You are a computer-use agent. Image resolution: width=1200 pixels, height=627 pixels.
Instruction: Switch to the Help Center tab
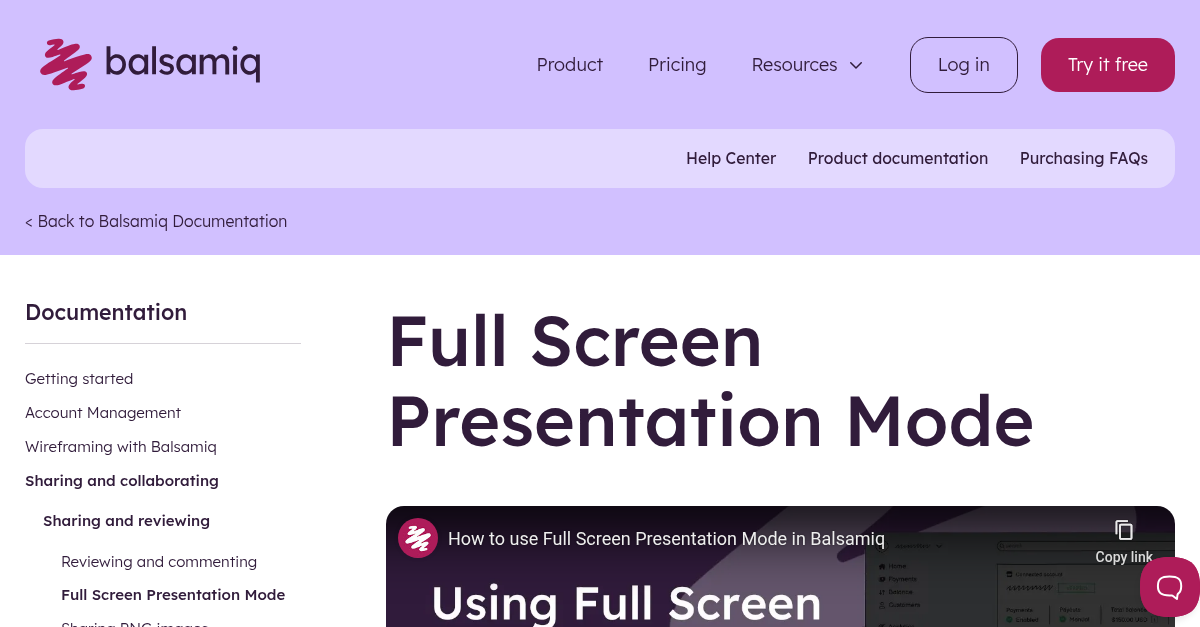coord(731,158)
